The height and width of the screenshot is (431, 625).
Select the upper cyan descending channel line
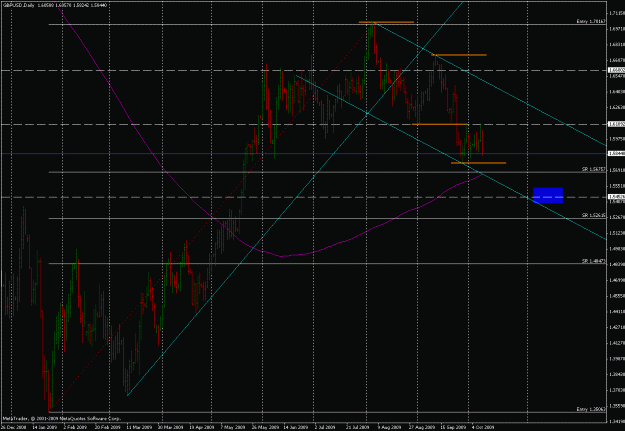pyautogui.click(x=490, y=85)
